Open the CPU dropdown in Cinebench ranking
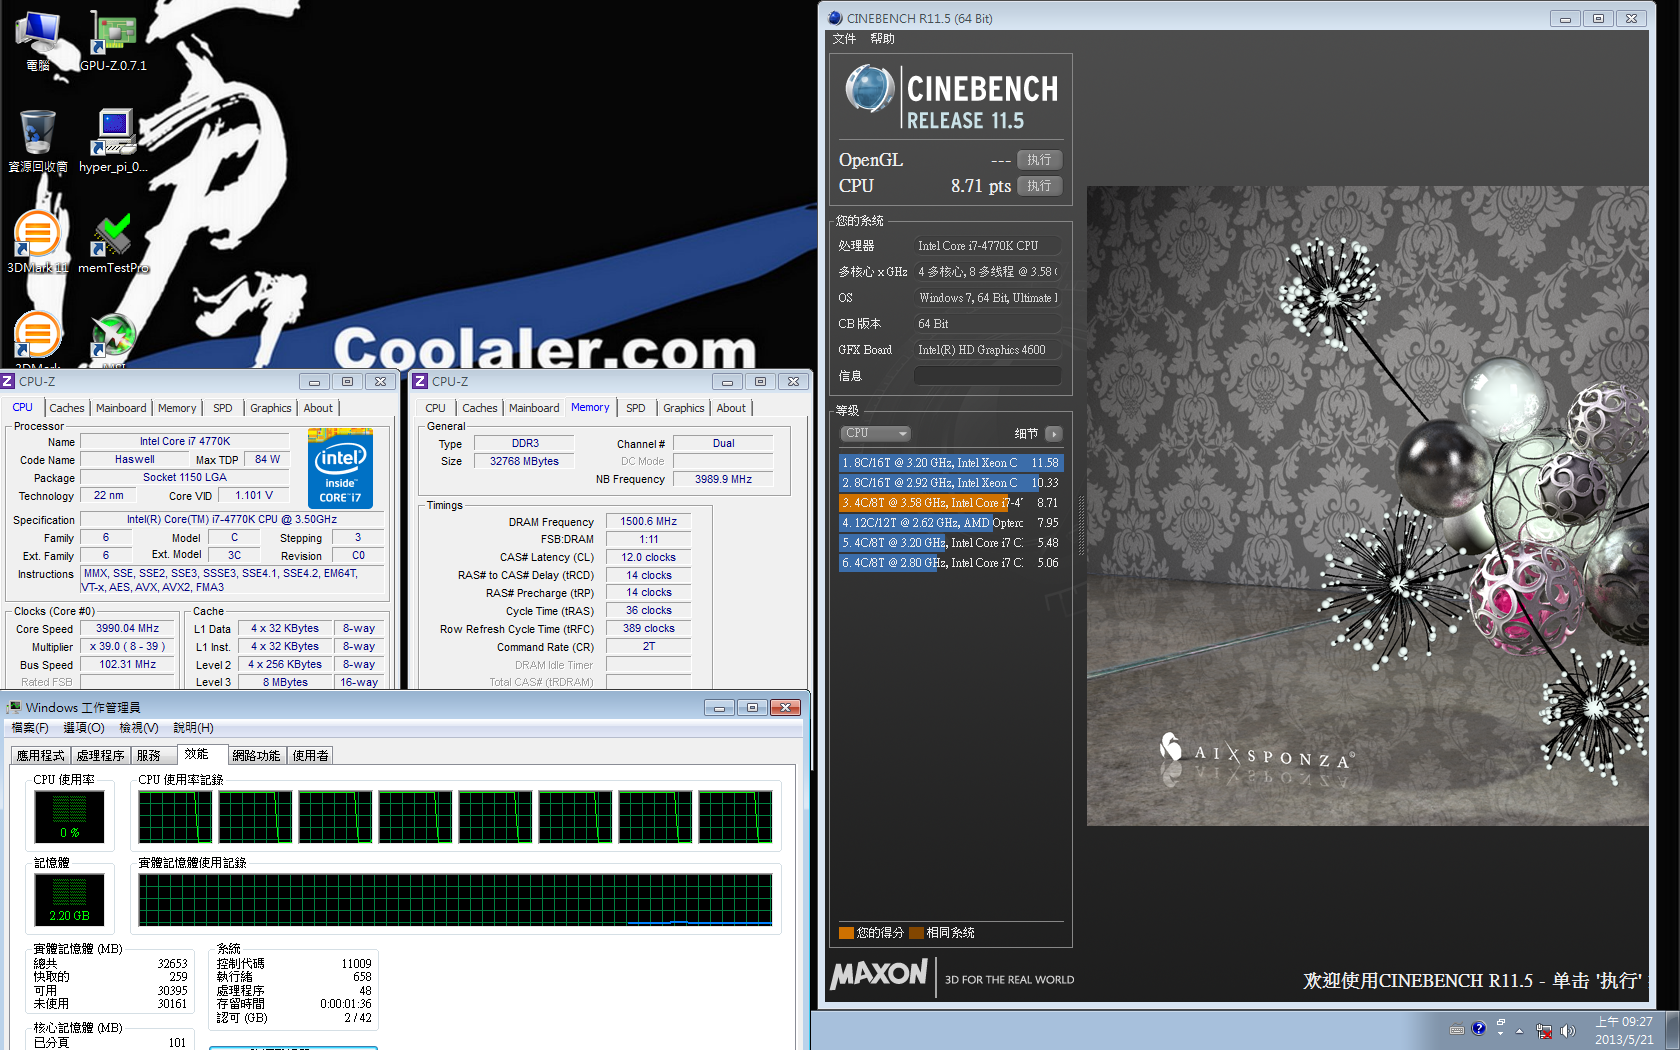The width and height of the screenshot is (1680, 1050). point(875,434)
